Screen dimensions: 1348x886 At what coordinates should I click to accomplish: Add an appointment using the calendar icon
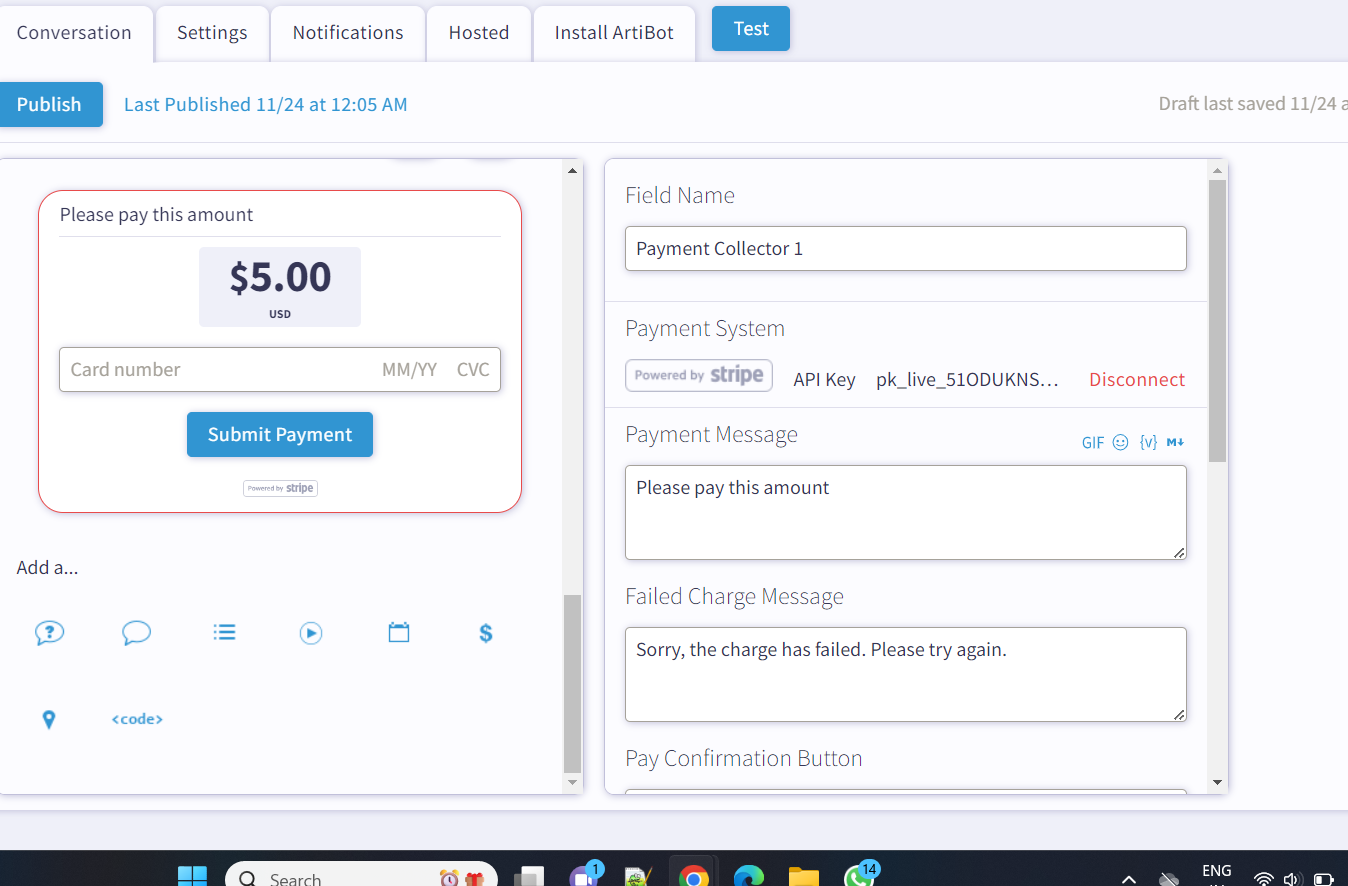pyautogui.click(x=398, y=631)
